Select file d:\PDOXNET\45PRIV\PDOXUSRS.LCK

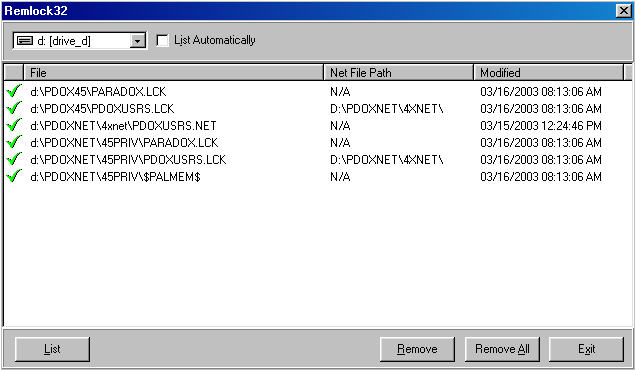(128, 159)
